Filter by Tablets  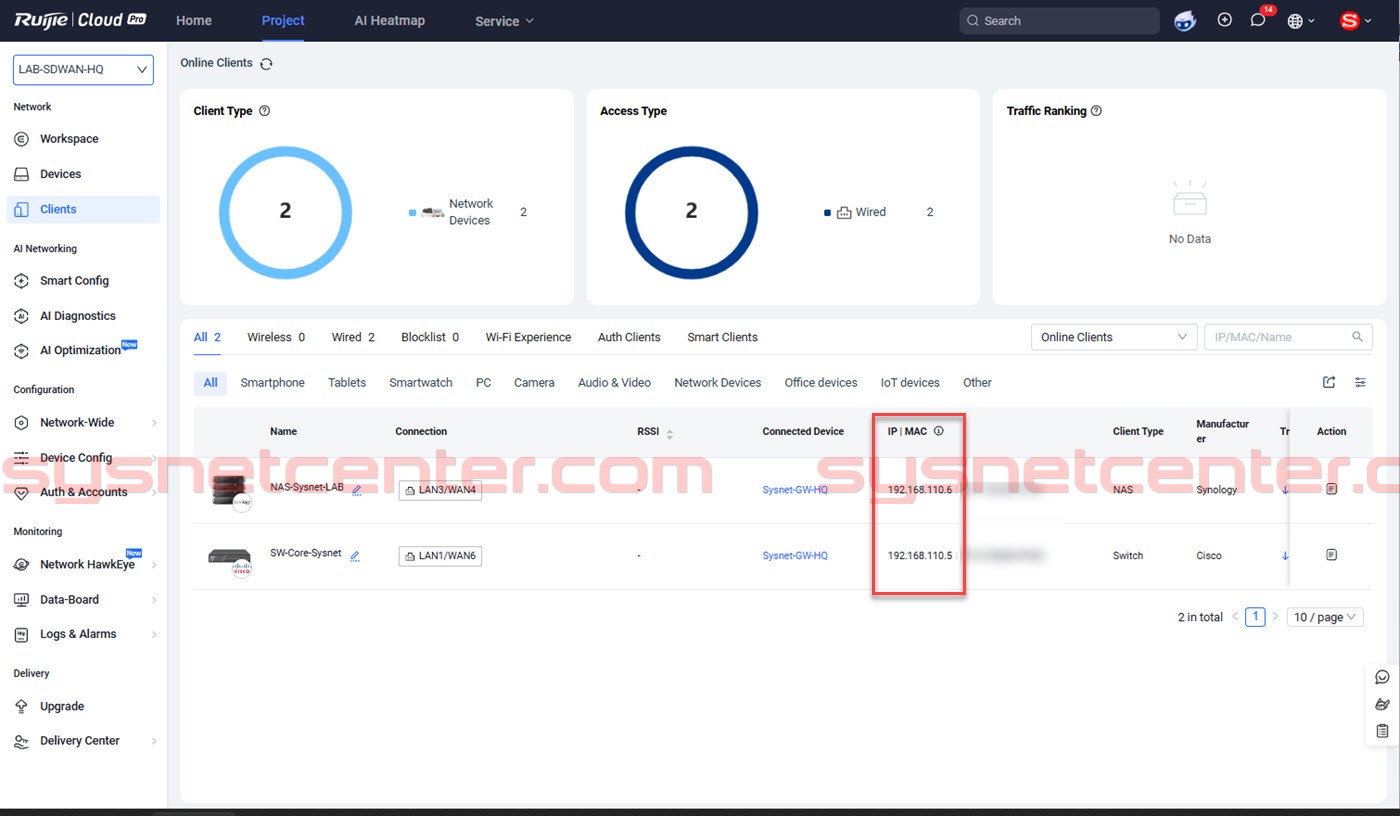coord(347,383)
